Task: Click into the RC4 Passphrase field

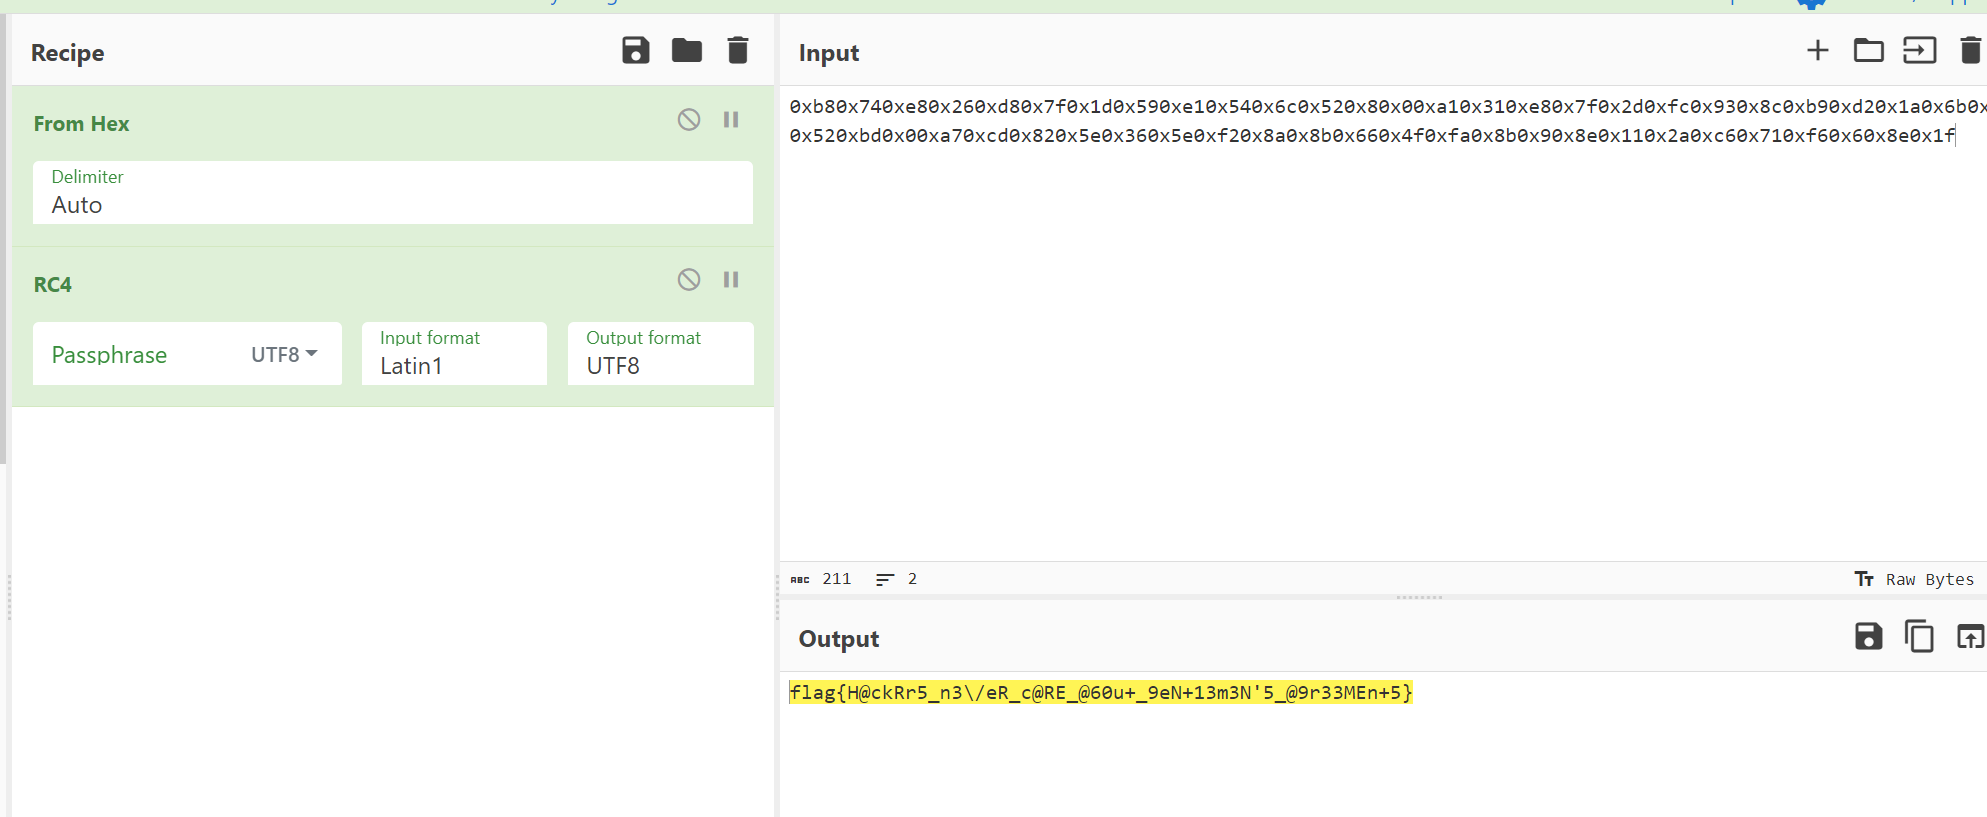Action: (x=135, y=355)
